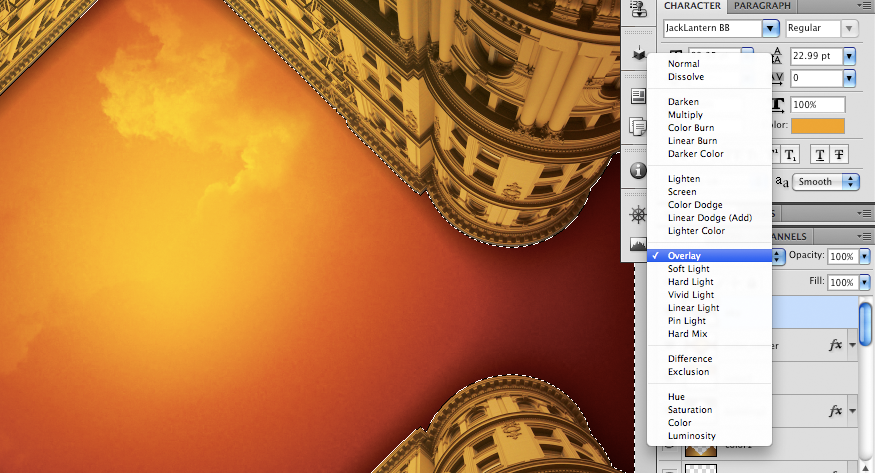Viewport: 875px width, 473px height.
Task: Open the Histogram panel icon
Action: 638,244
